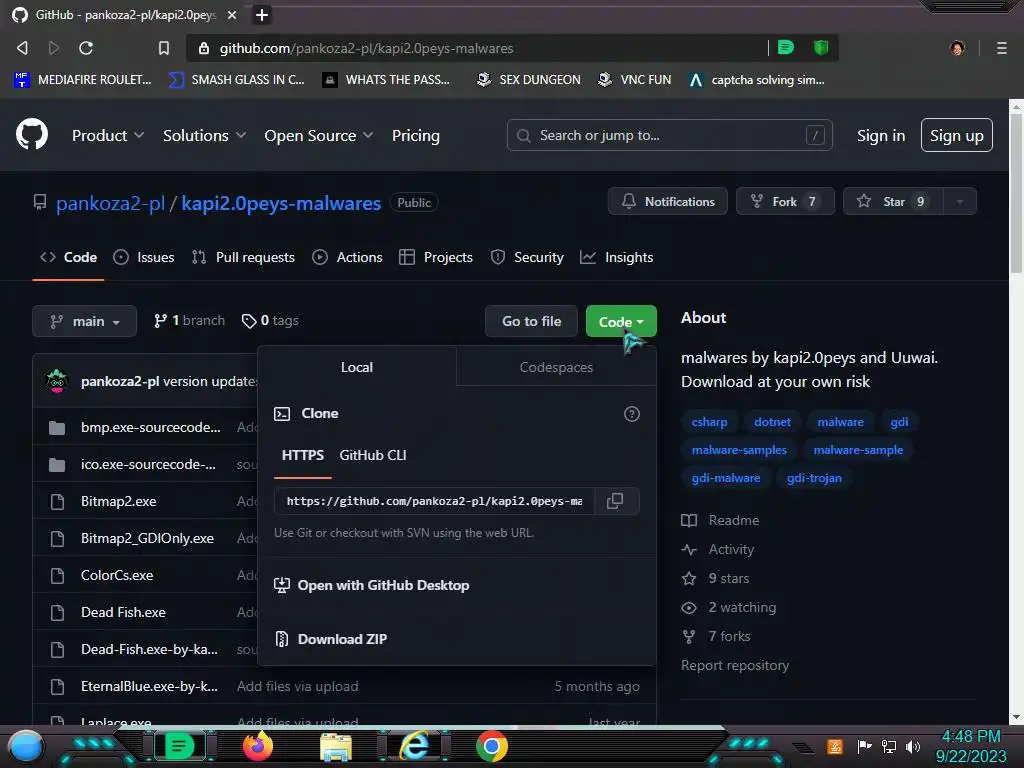Viewport: 1024px width, 768px height.
Task: Go back with the browser back arrow
Action: click(x=22, y=48)
